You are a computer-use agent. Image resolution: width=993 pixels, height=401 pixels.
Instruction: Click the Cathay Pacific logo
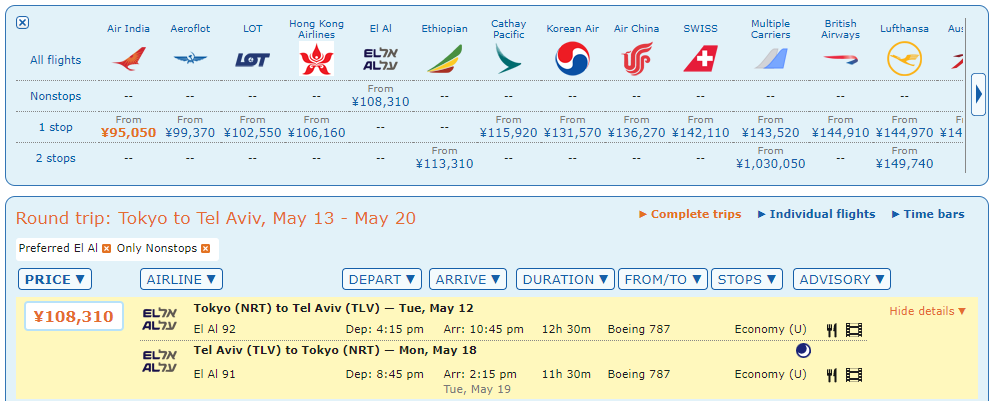click(x=508, y=60)
